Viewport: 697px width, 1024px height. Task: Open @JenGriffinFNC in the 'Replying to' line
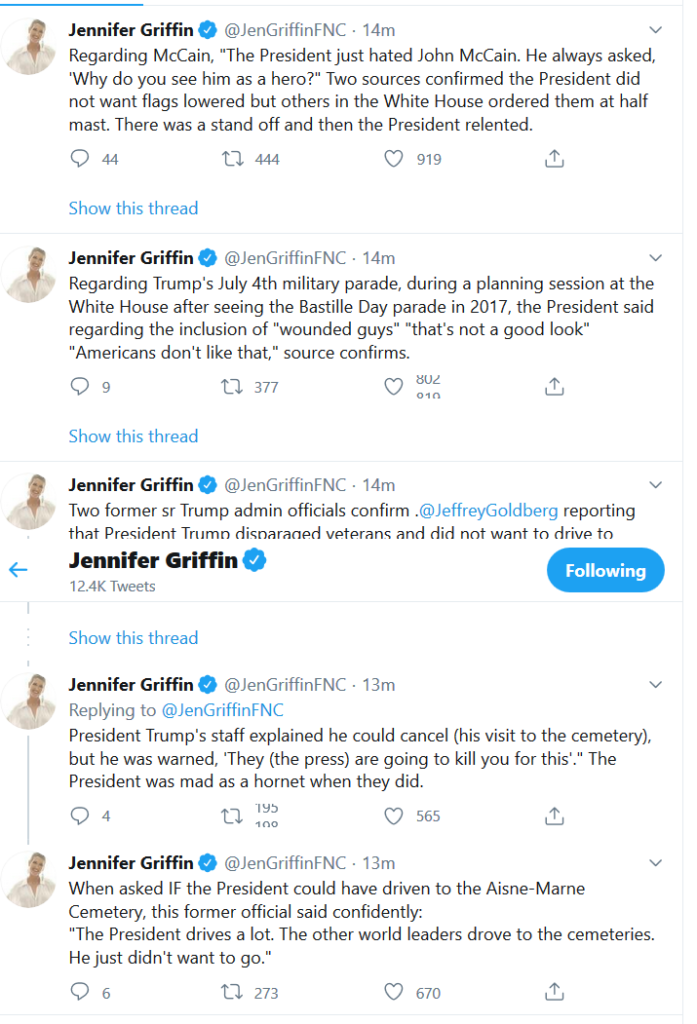[x=222, y=710]
